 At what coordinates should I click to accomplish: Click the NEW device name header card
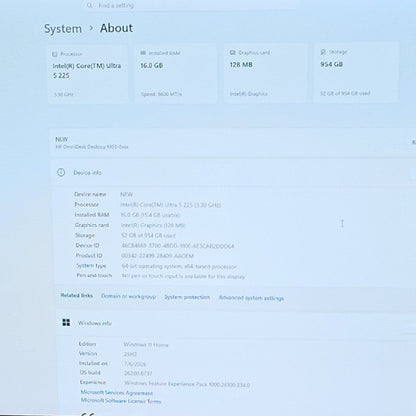[x=233, y=143]
